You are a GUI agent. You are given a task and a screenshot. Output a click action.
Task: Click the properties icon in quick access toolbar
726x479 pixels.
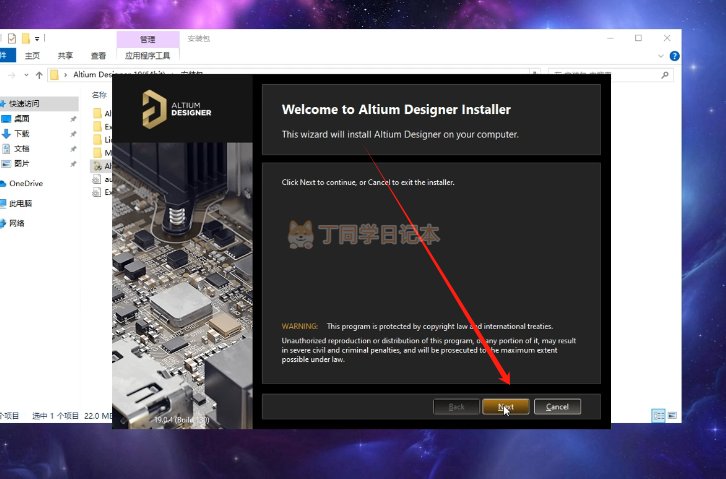click(12, 38)
